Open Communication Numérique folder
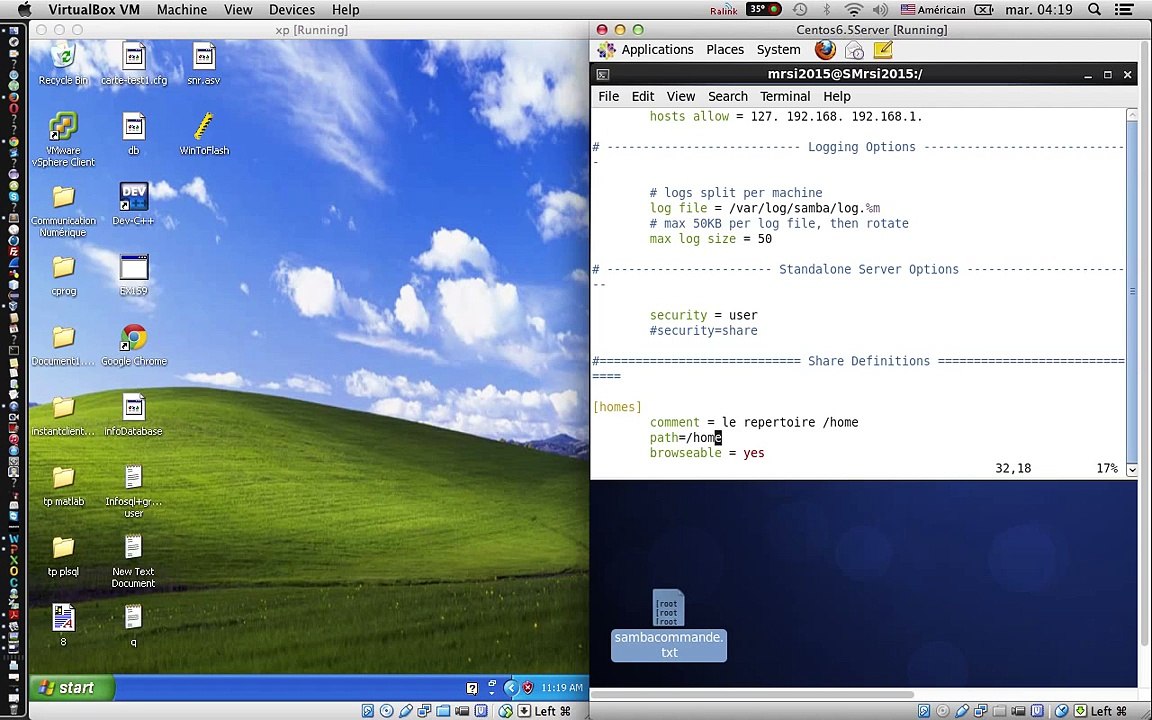The height and width of the screenshot is (720, 1152). pos(63,210)
